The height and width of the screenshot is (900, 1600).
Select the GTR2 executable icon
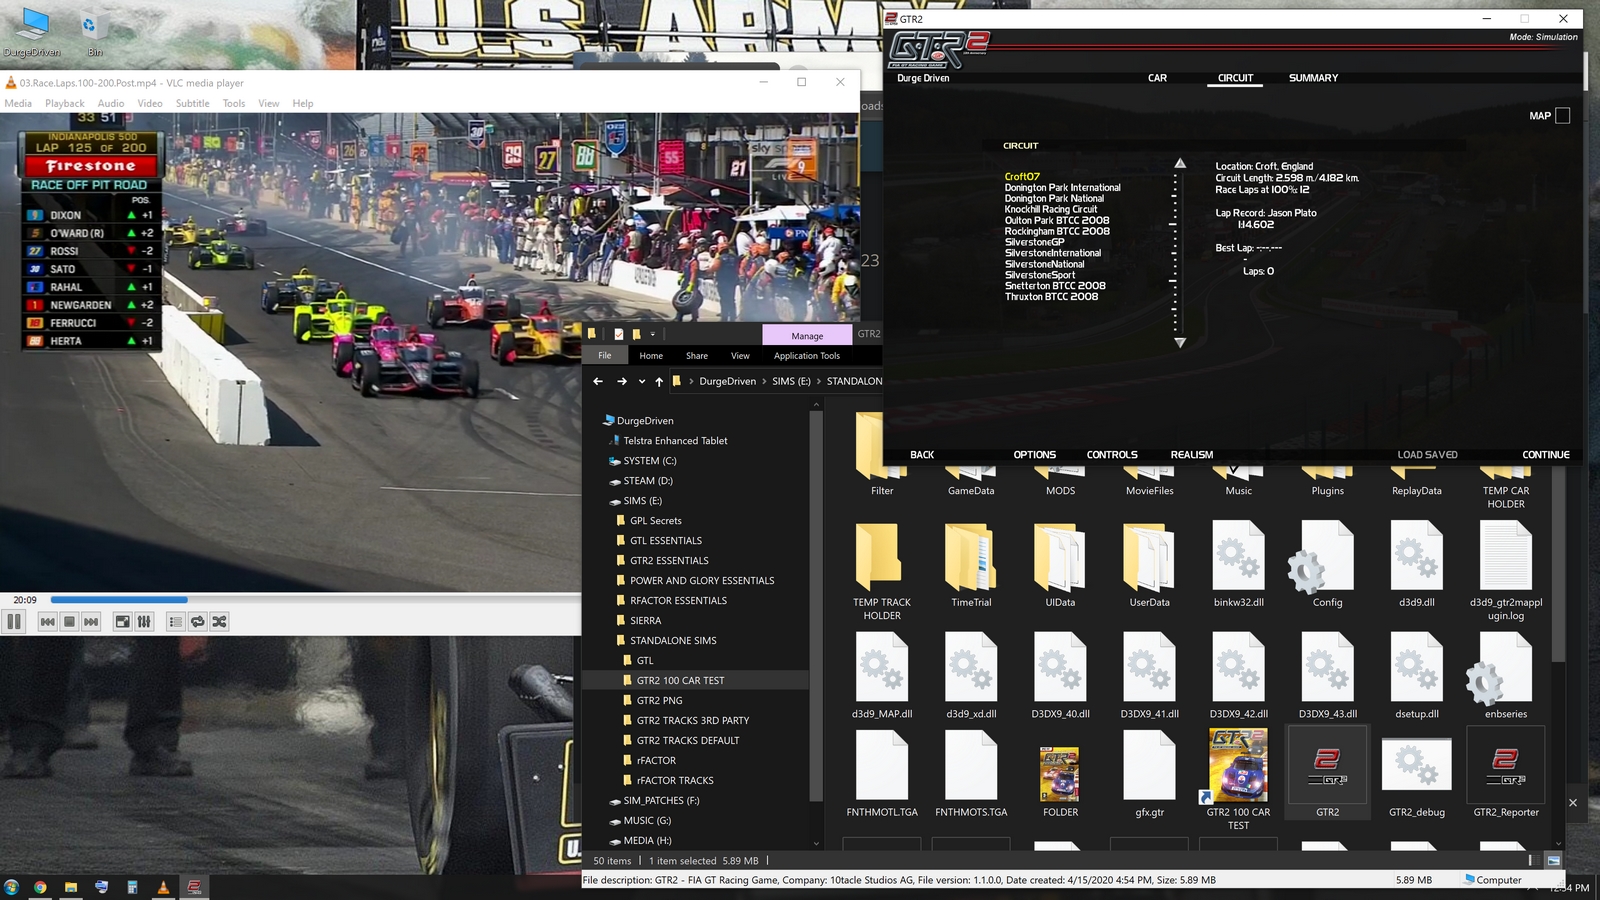1327,773
